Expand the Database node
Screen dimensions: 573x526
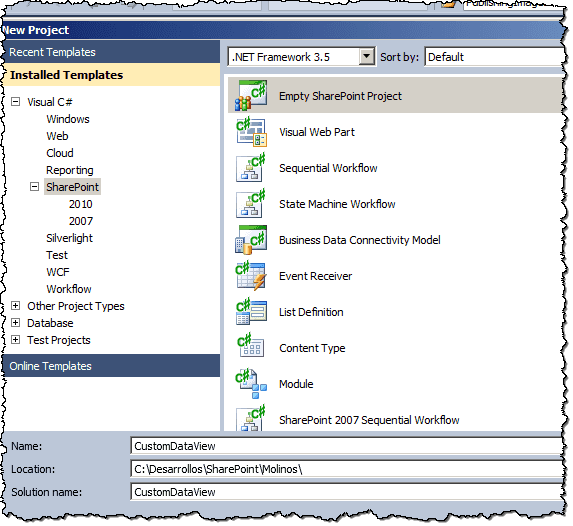click(x=15, y=323)
